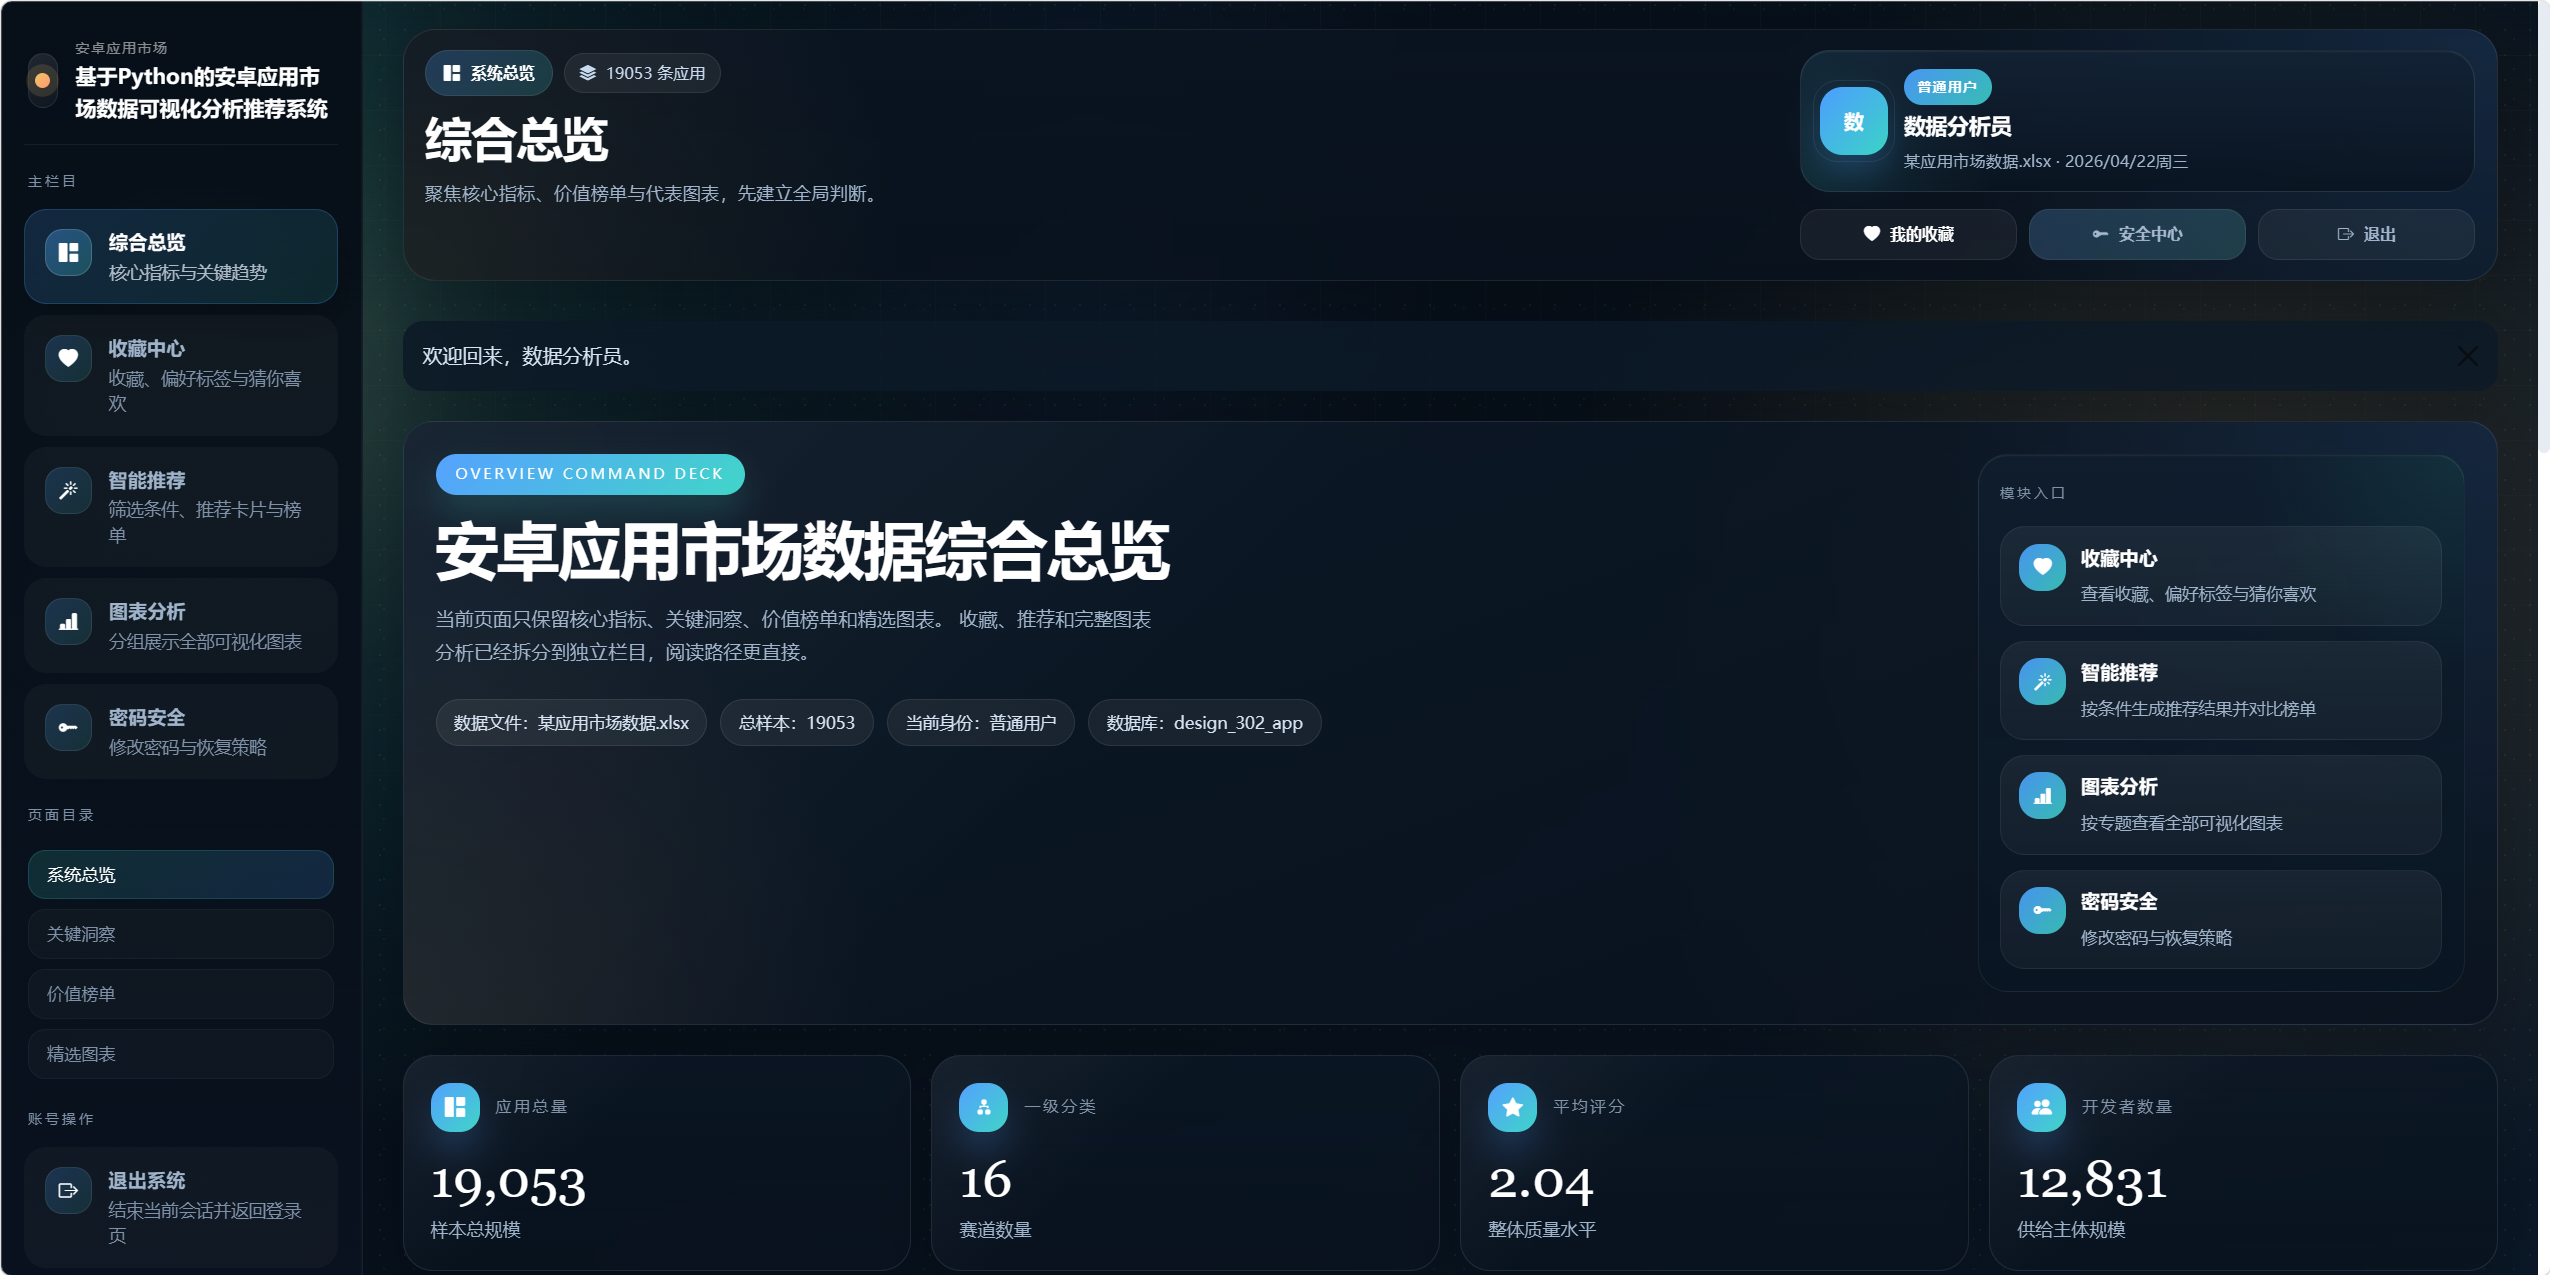Click the logout icon next to 退出系统
The image size is (2550, 1275).
pyautogui.click(x=68, y=1190)
